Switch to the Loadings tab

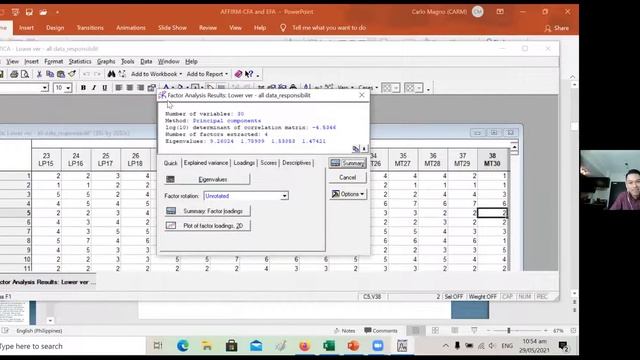(x=244, y=163)
